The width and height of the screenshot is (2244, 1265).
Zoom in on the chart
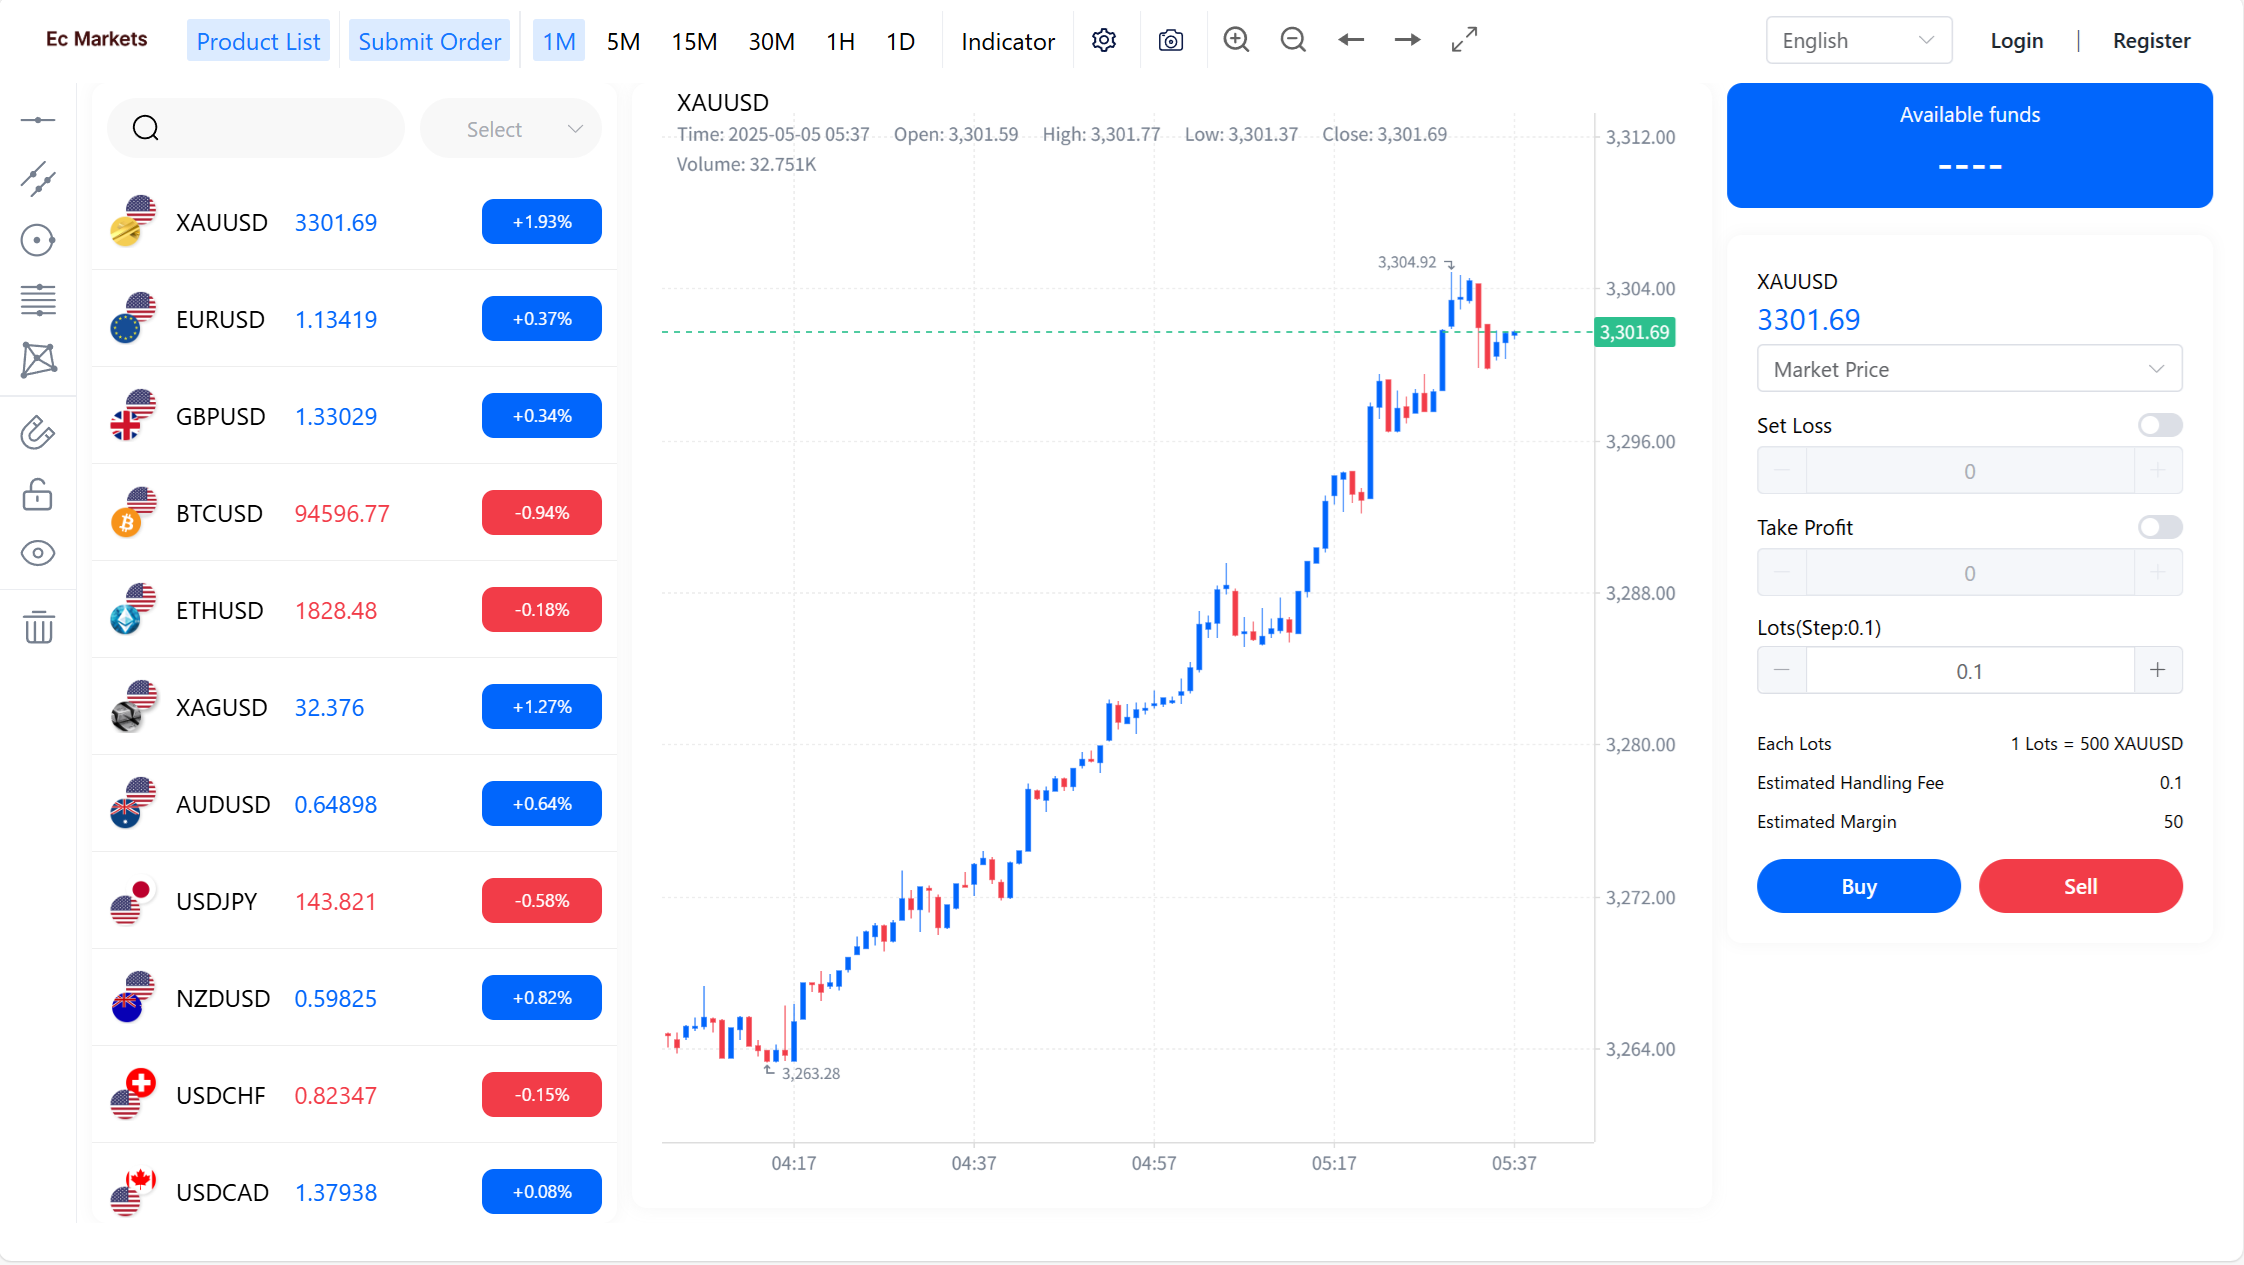click(x=1236, y=40)
